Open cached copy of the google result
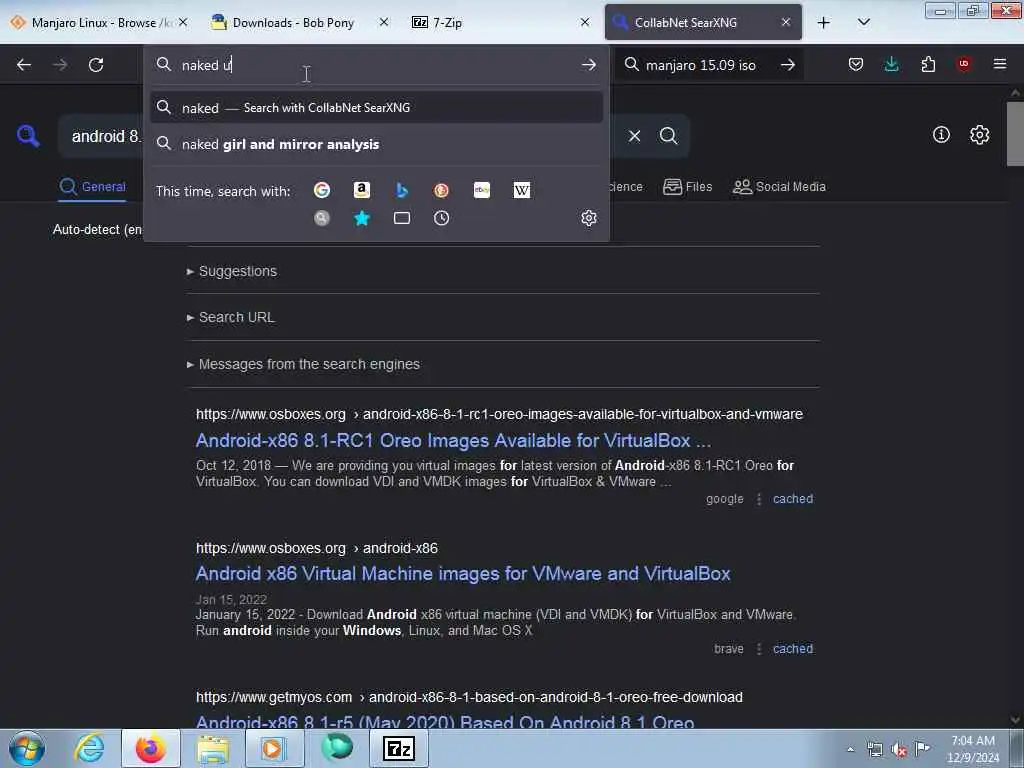This screenshot has height=768, width=1024. tap(793, 499)
